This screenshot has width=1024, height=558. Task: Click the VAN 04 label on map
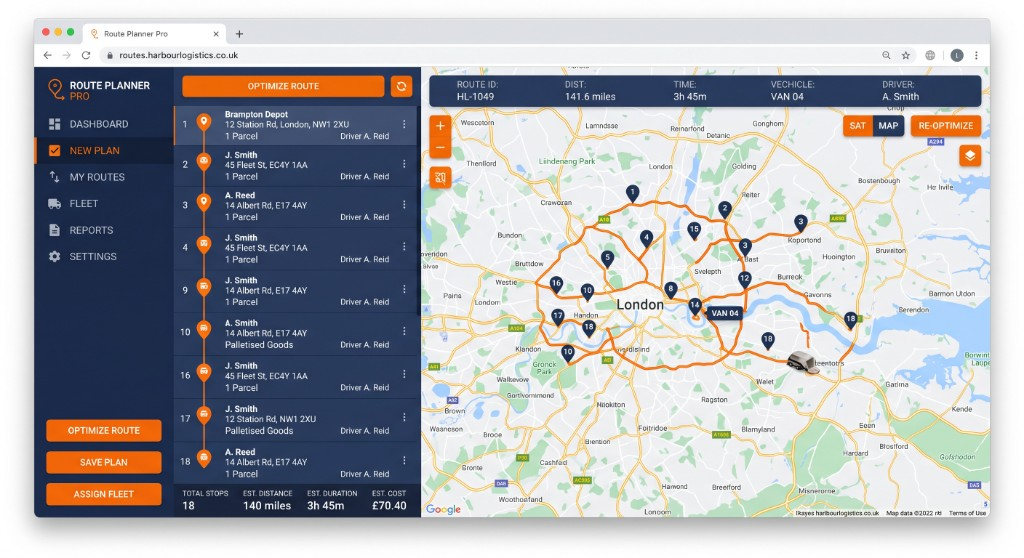(x=725, y=313)
